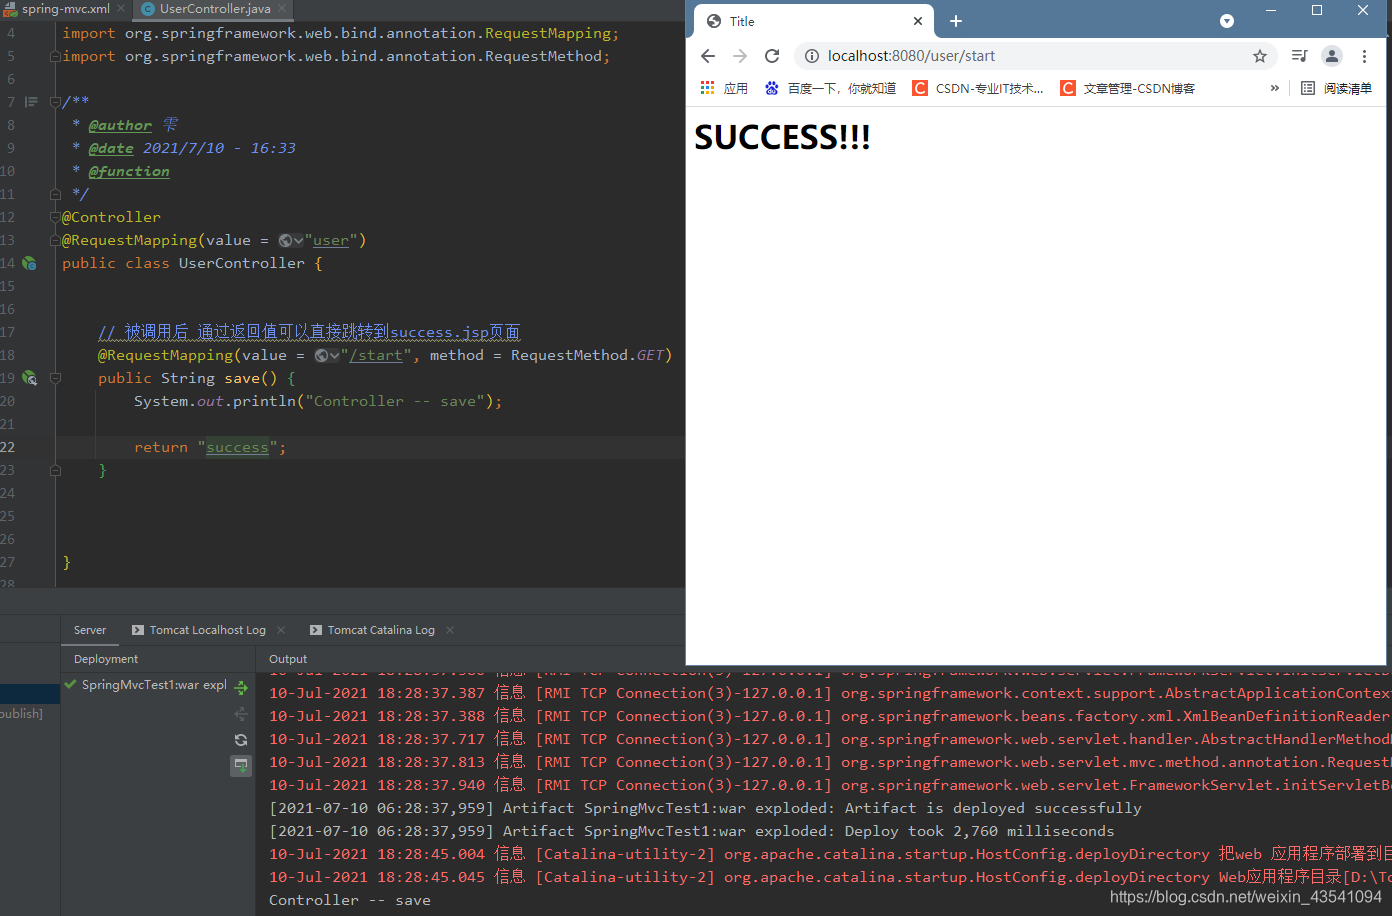Select the browser tab named Title
1392x916 pixels.
(x=814, y=21)
